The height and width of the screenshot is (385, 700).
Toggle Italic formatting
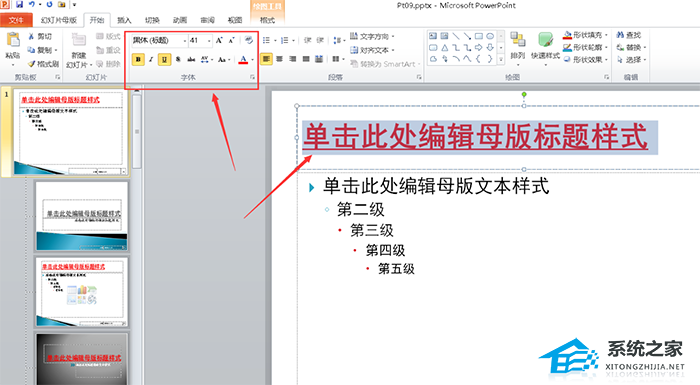(x=151, y=59)
